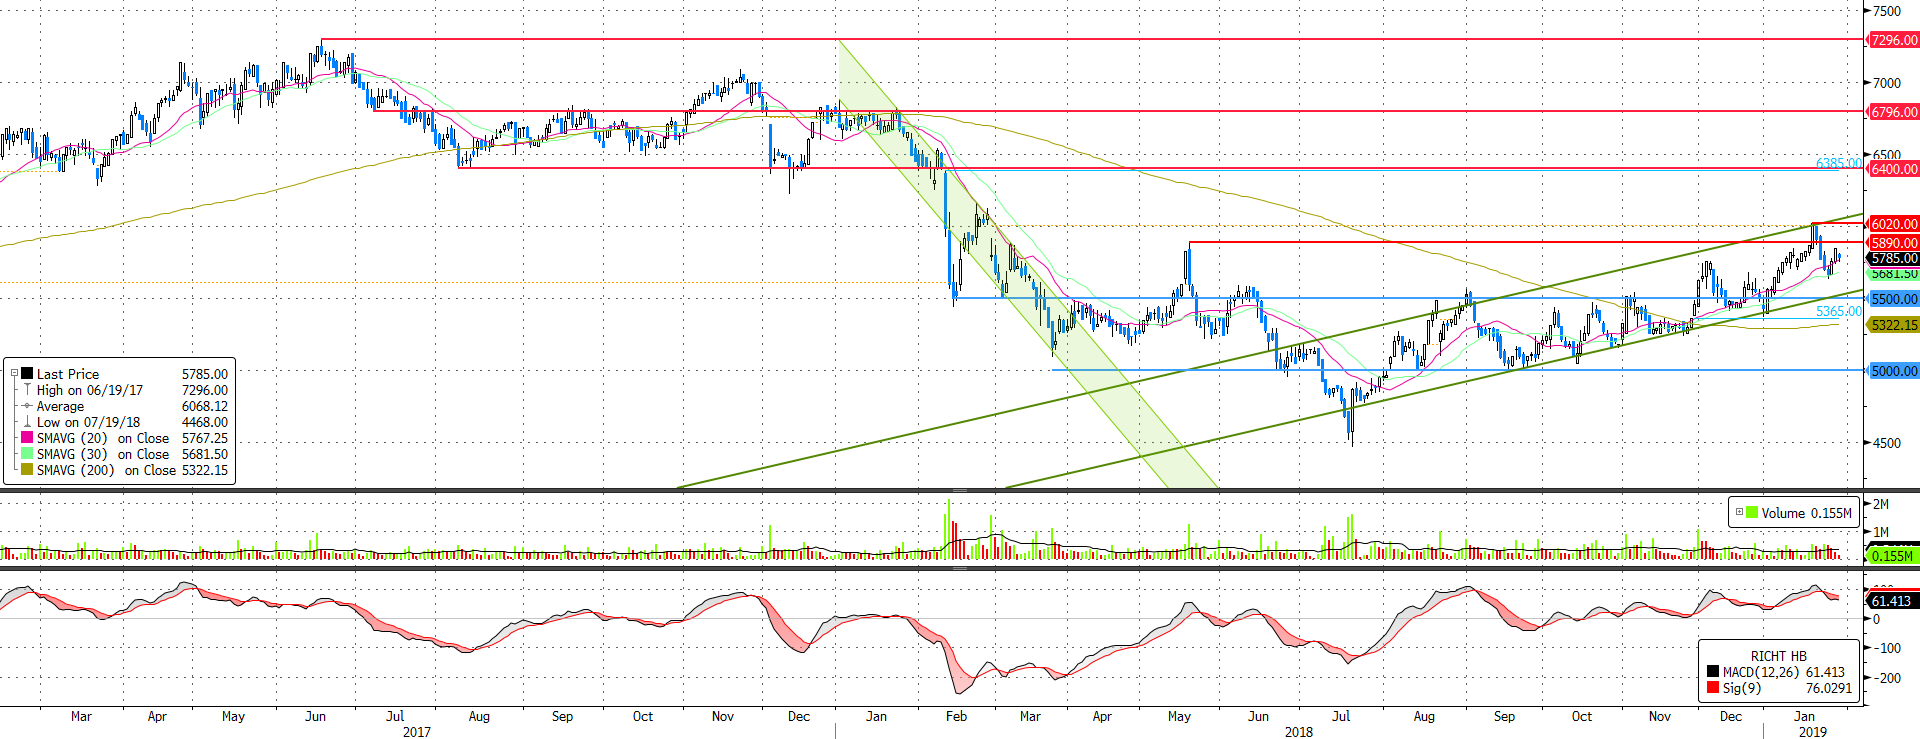The image size is (1920, 739).
Task: Click the 61.413 MACD axis value tag
Action: click(x=1891, y=601)
